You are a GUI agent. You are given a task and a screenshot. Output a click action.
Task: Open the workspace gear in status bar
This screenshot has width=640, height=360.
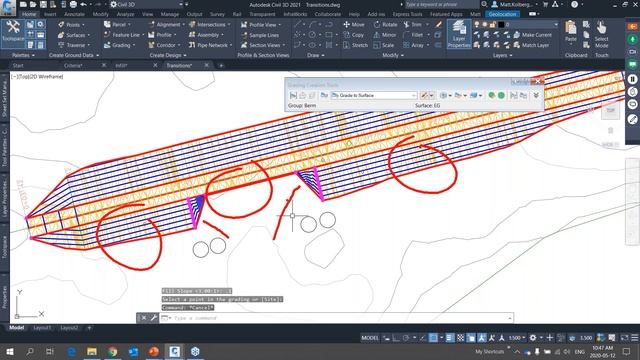pos(533,338)
